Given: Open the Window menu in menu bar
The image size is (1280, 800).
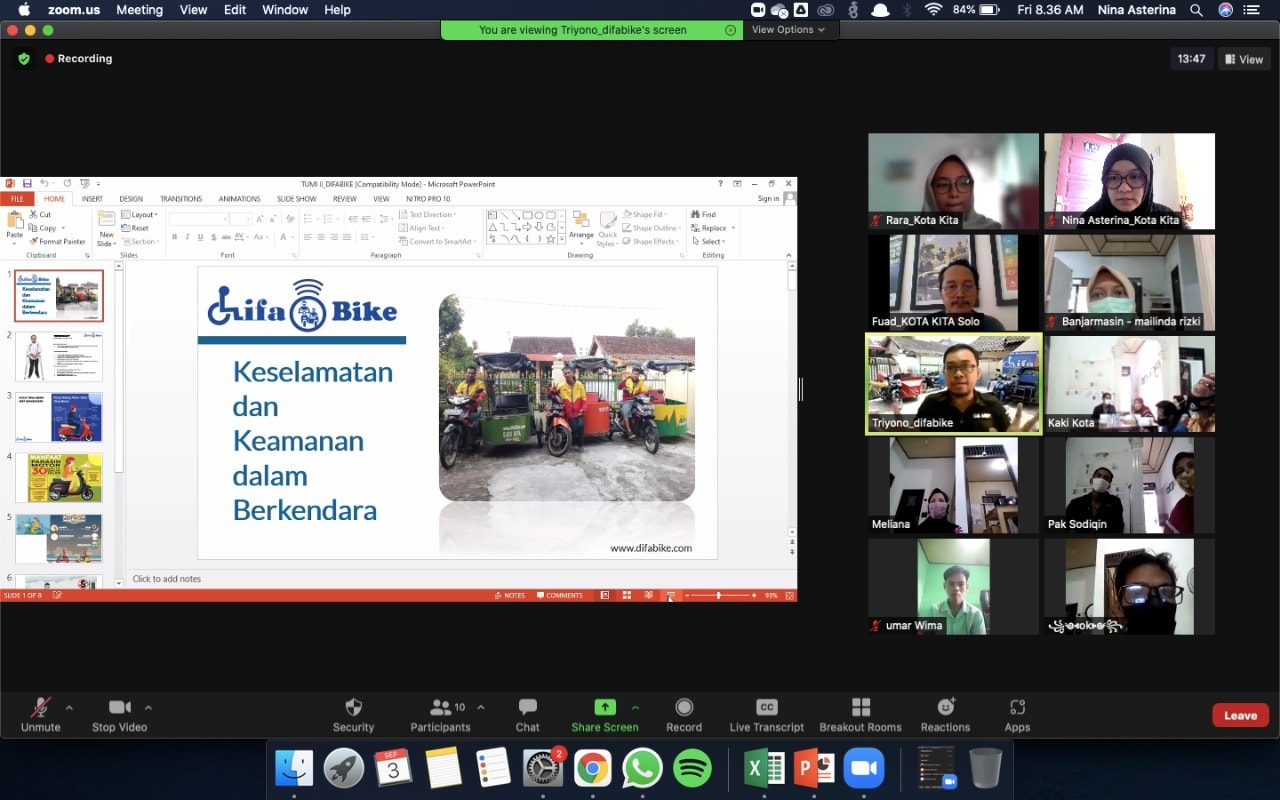Looking at the screenshot, I should [x=285, y=10].
